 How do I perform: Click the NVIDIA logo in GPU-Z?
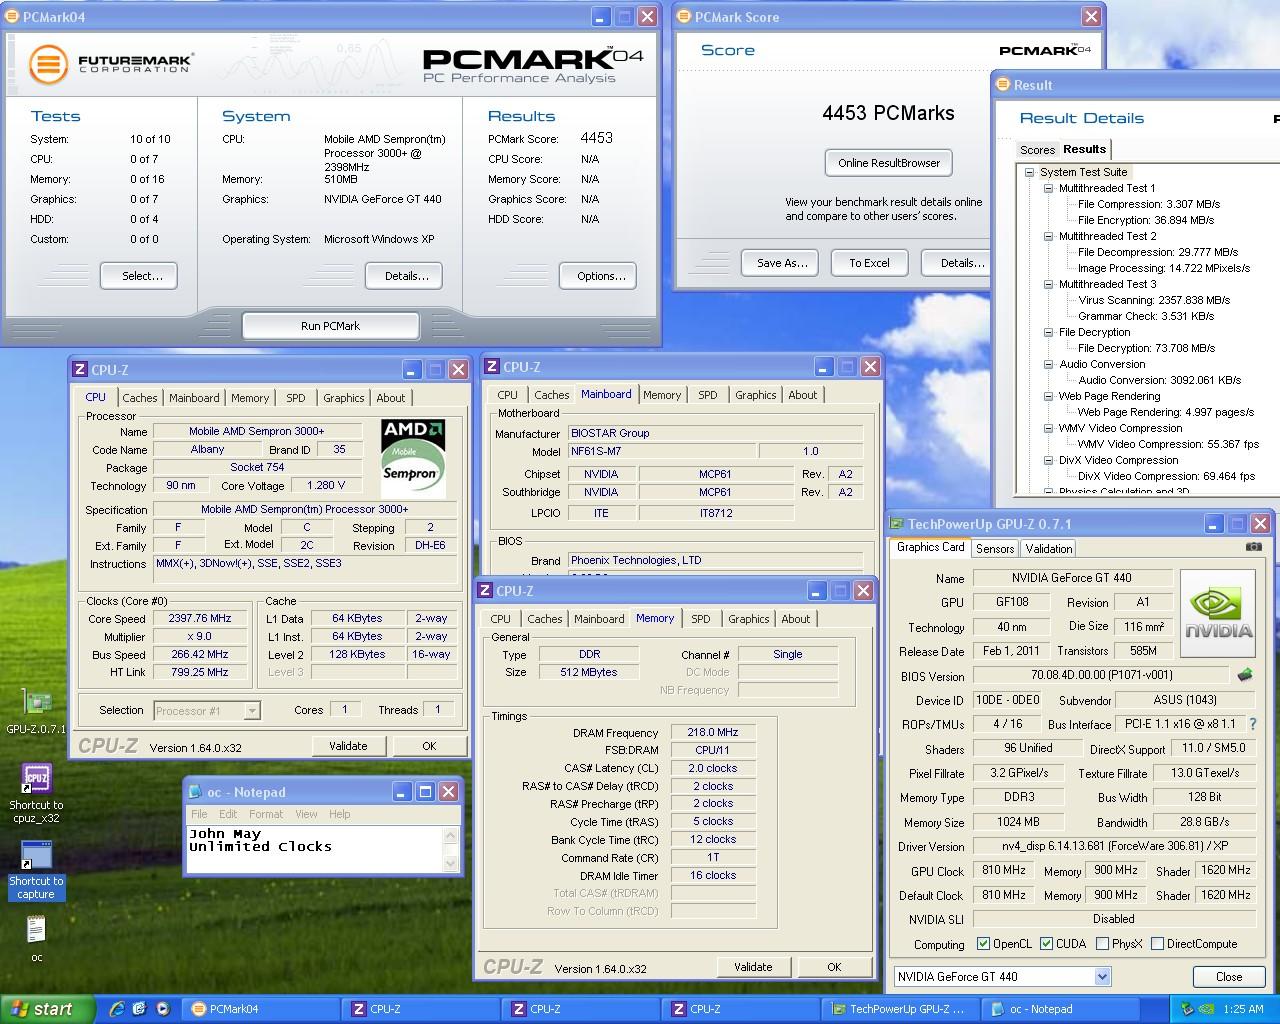[x=1218, y=613]
